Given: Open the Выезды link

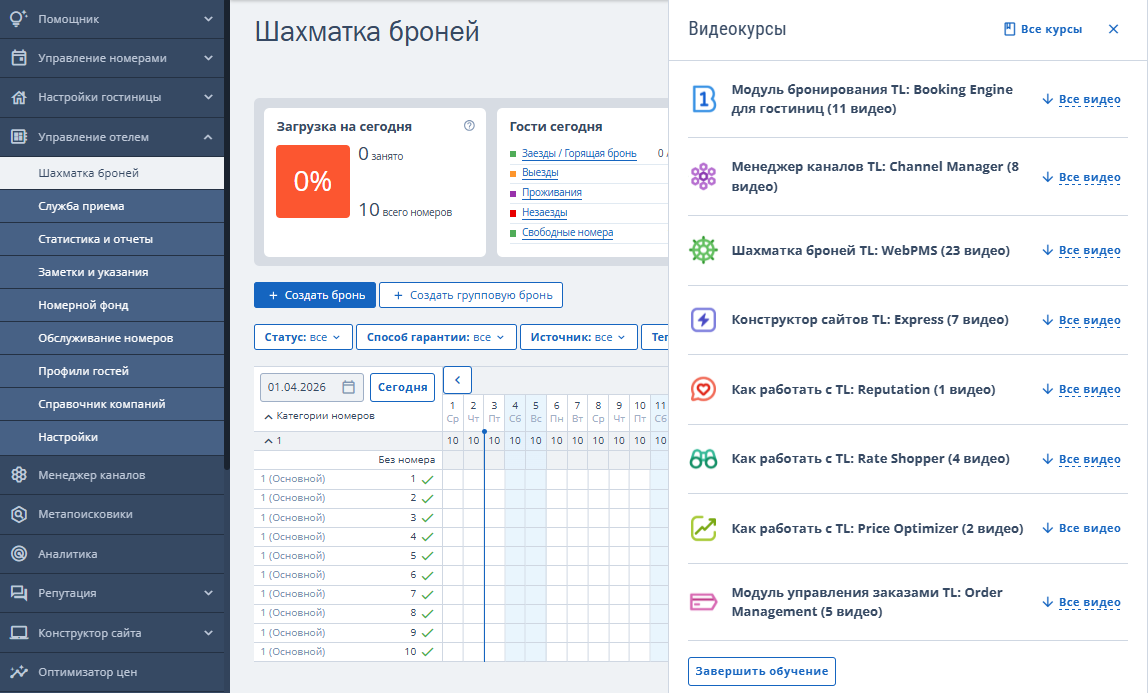Looking at the screenshot, I should click(x=540, y=173).
